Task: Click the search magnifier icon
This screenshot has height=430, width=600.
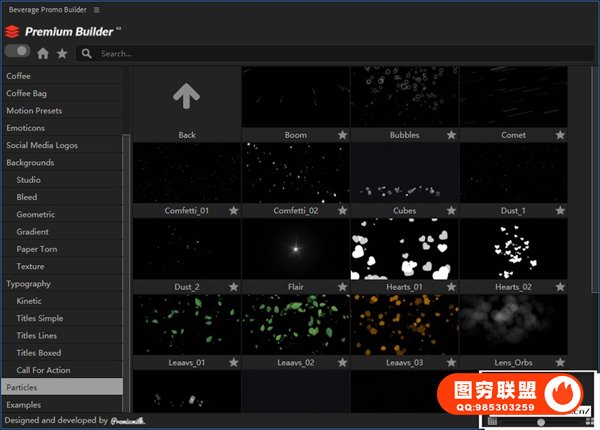Action: (88, 53)
